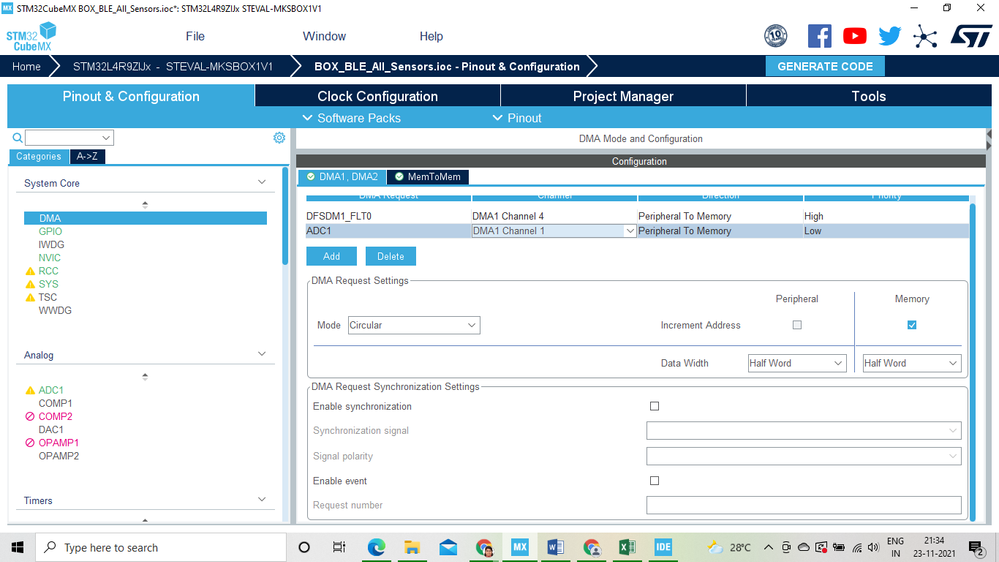Image resolution: width=999 pixels, height=562 pixels.
Task: Expand the Software Packs menu
Action: (352, 118)
